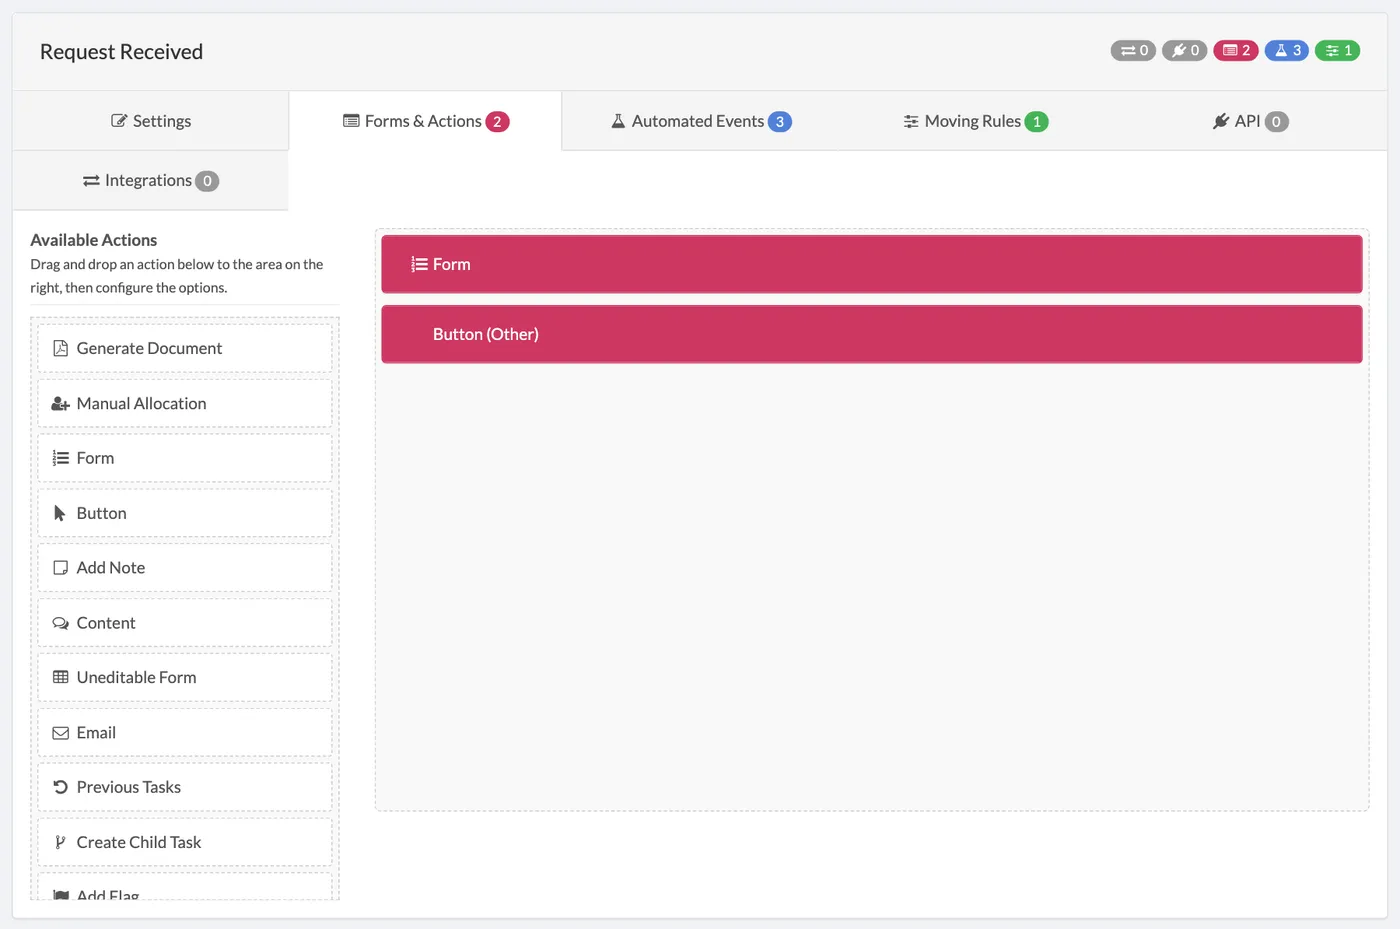Select the Manual Allocation action
This screenshot has width=1400, height=929.
coord(185,403)
